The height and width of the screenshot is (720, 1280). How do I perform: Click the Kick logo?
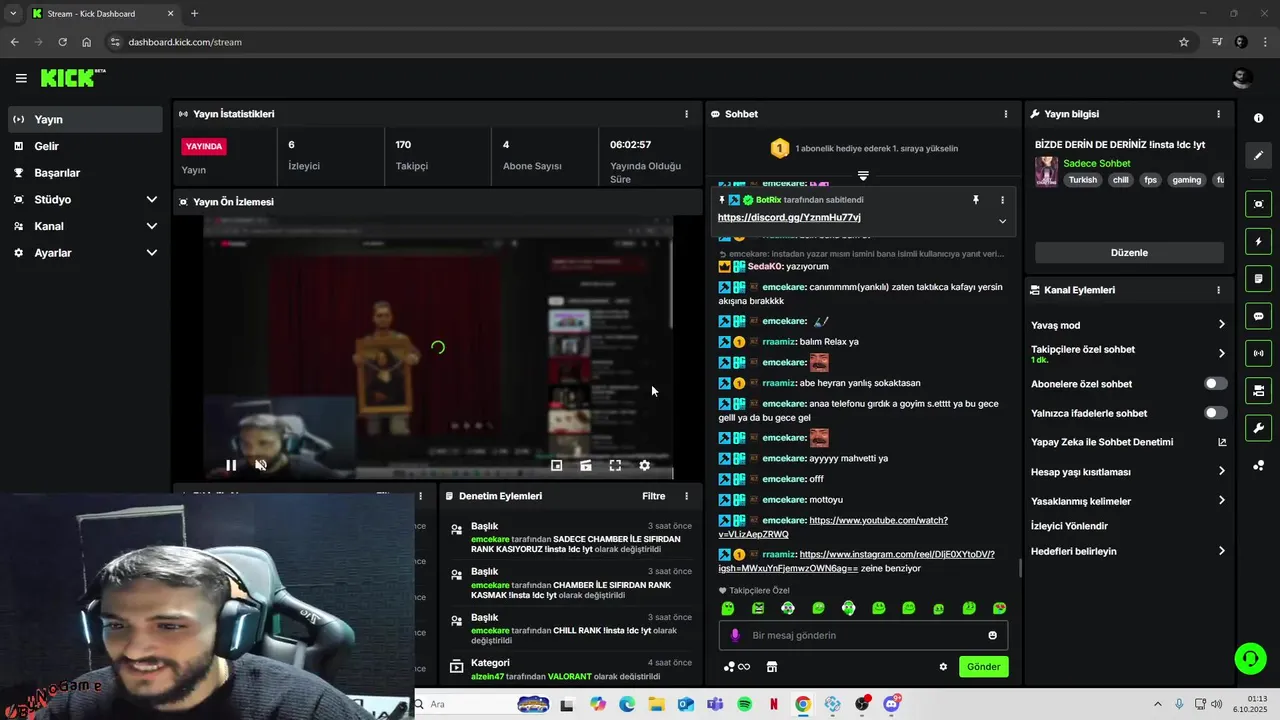coord(73,78)
